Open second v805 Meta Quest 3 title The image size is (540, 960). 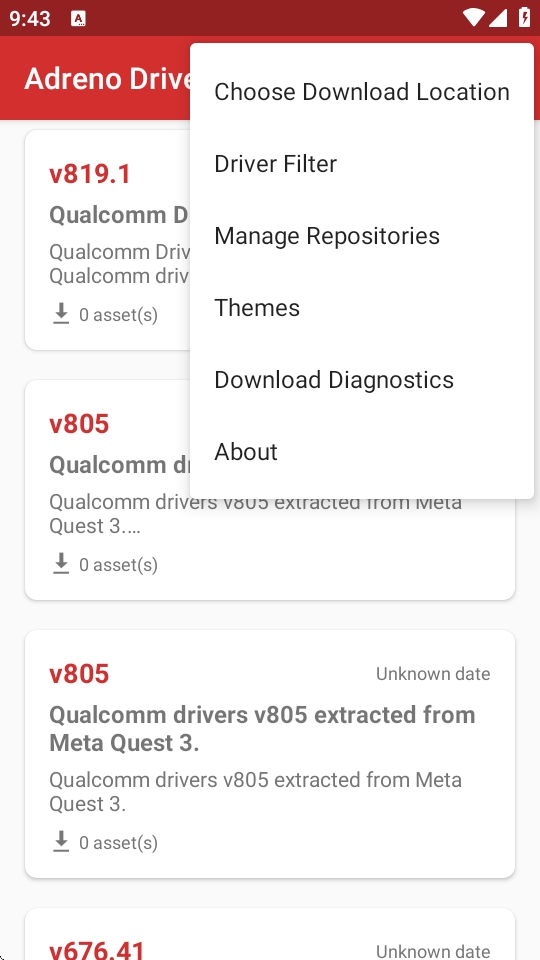point(262,729)
